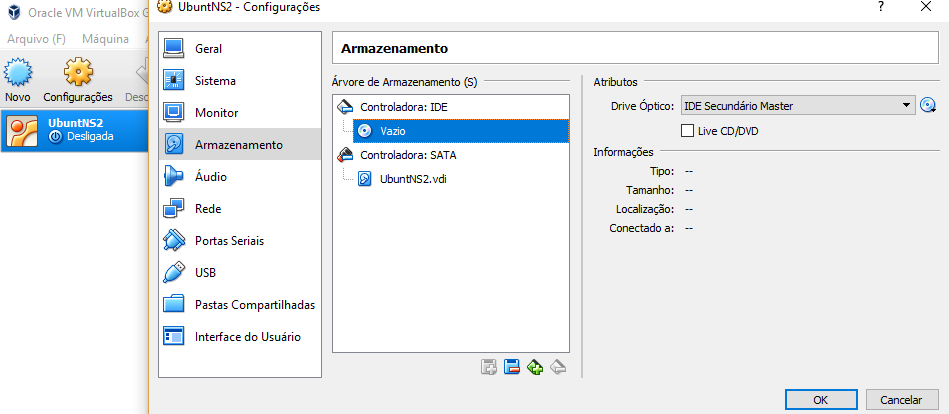Image resolution: width=949 pixels, height=414 pixels.
Task: Click the Configurações gear toolbar icon
Action: point(78,79)
